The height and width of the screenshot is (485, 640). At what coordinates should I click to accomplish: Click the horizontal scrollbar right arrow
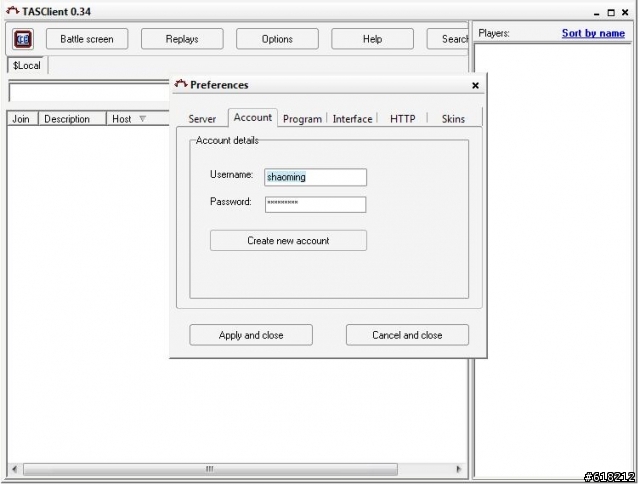tap(459, 469)
